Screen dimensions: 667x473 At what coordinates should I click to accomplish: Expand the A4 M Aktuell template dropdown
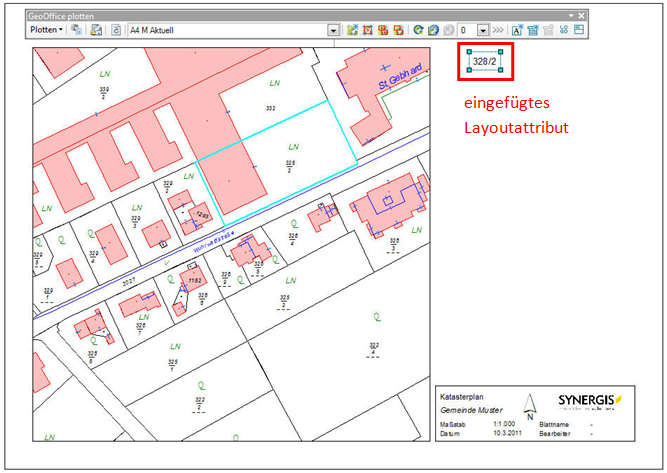click(x=334, y=30)
